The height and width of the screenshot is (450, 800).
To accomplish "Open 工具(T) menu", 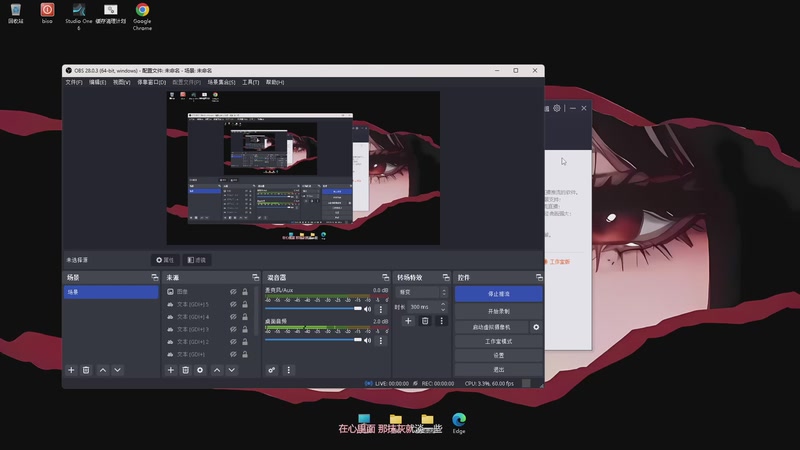I will click(251, 82).
